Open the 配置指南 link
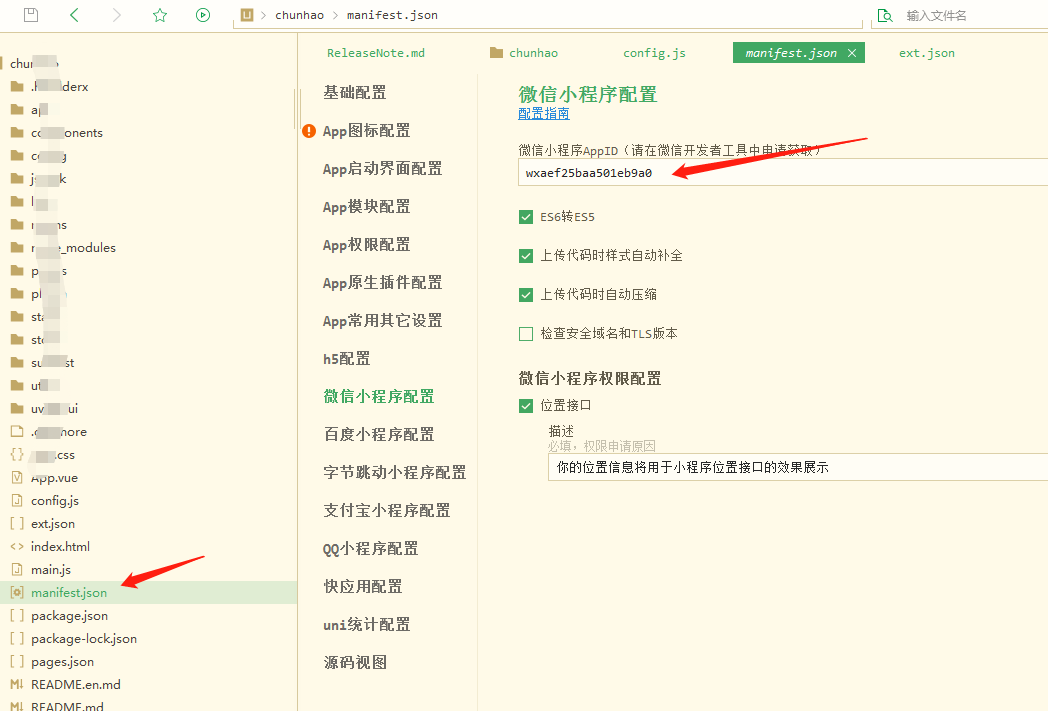 click(544, 114)
